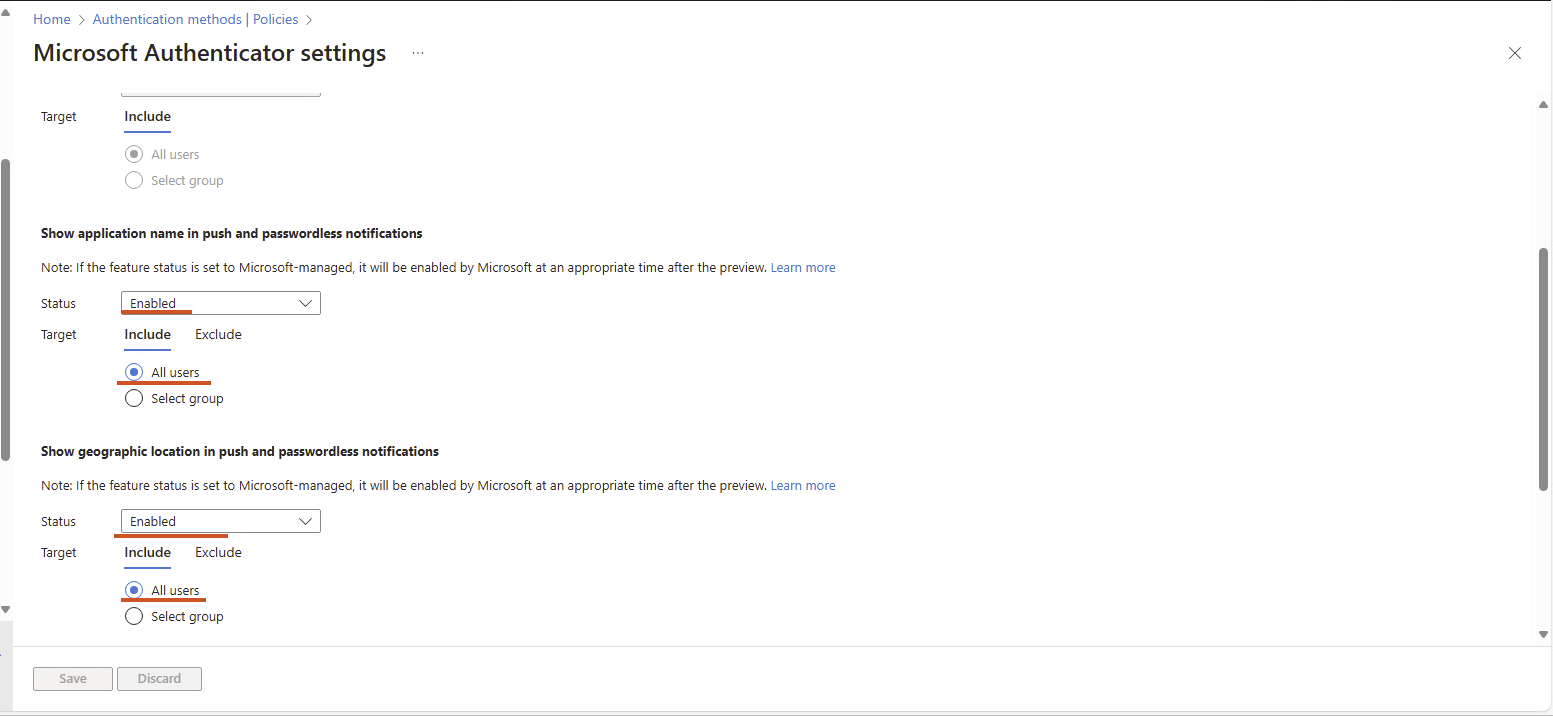This screenshot has width=1553, height=716.
Task: Click the left scrollbar down arrow
Action: point(5,609)
